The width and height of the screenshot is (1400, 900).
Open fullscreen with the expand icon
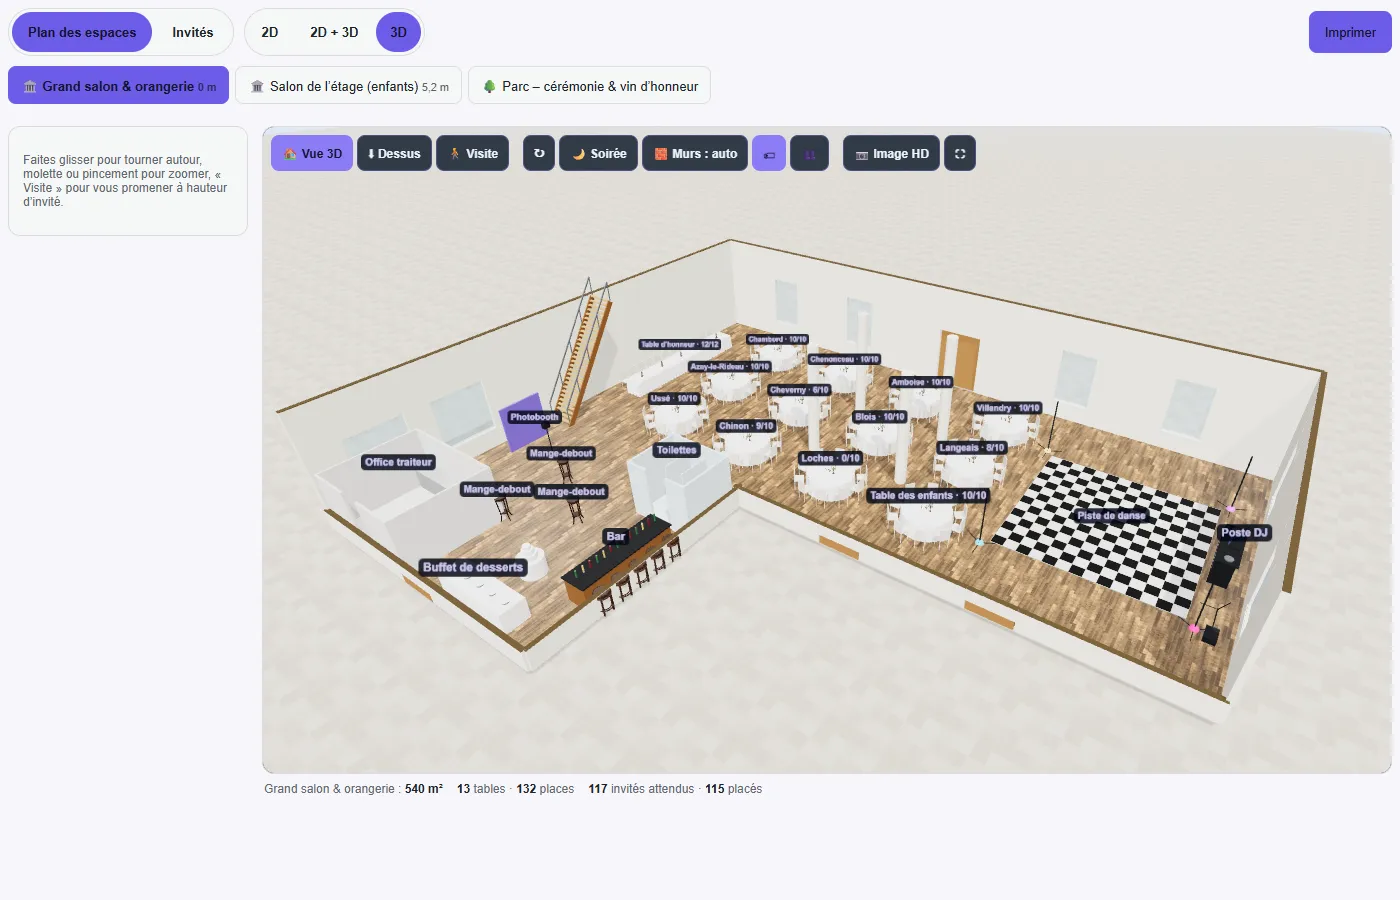pos(960,153)
